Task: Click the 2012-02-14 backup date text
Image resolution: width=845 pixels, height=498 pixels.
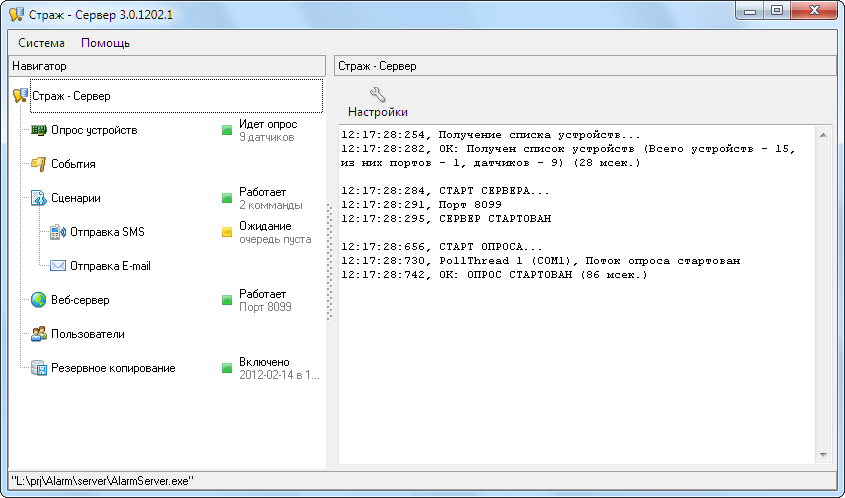Action: (279, 375)
